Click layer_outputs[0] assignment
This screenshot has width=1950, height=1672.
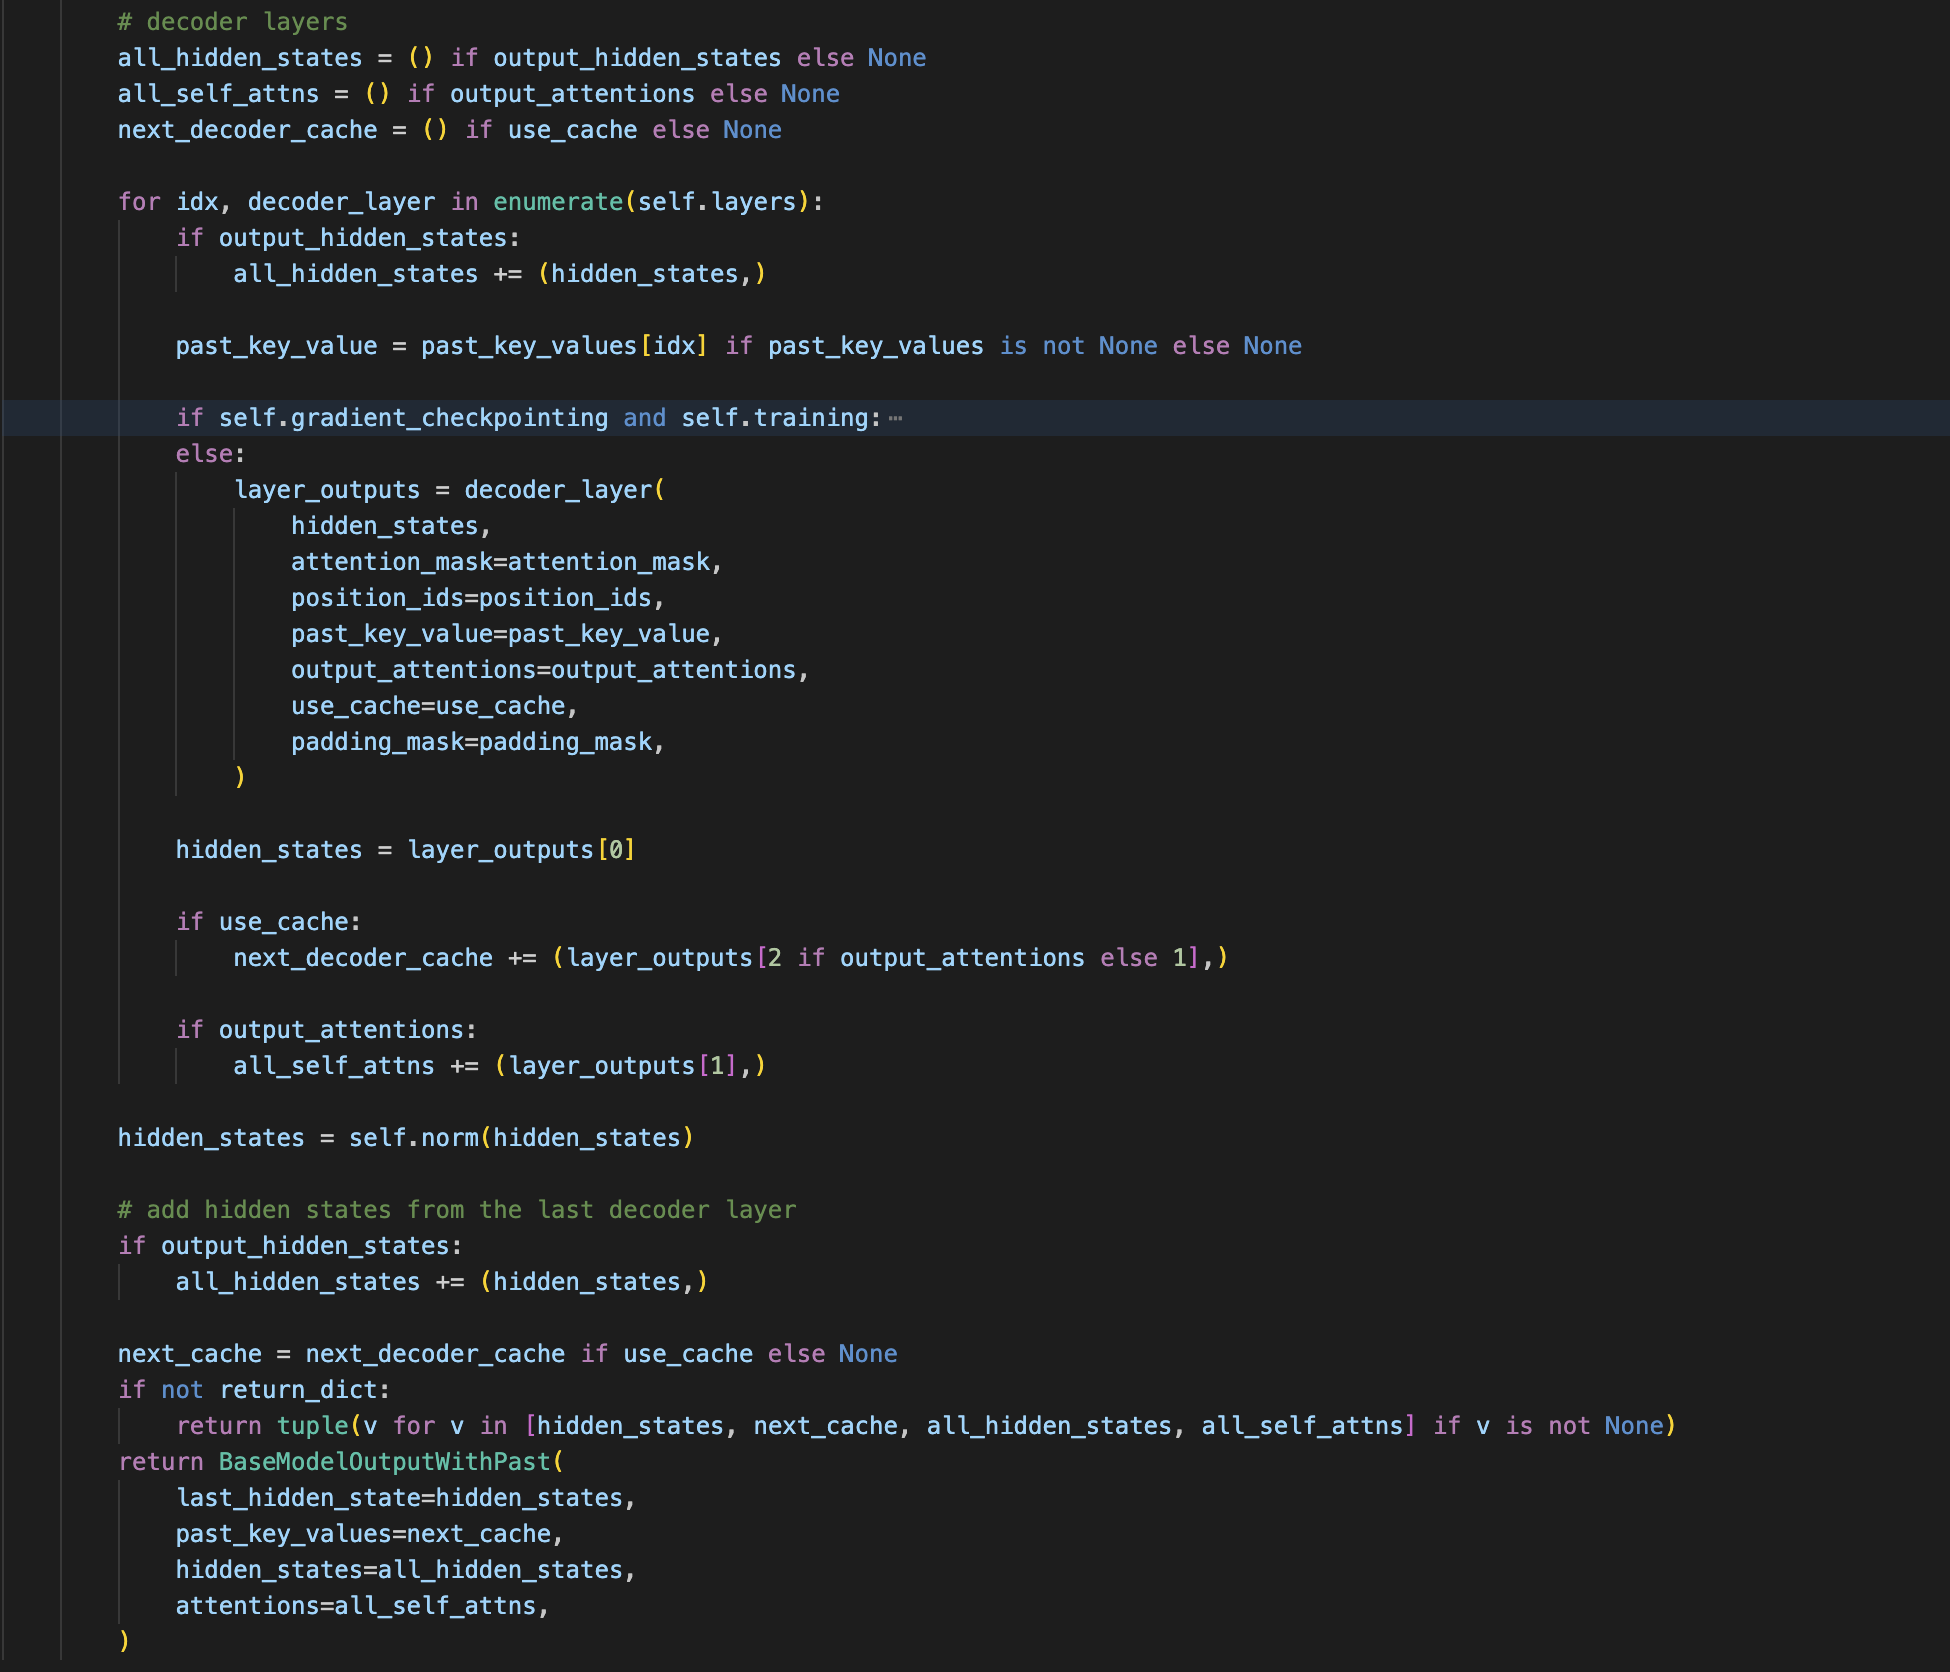(520, 850)
